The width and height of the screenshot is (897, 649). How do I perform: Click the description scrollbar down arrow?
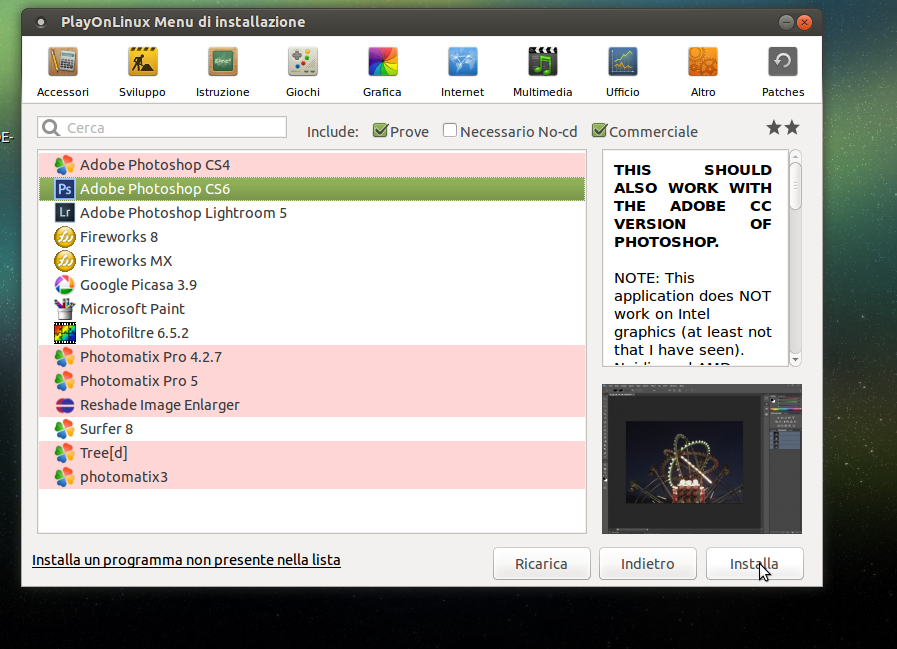[795, 360]
